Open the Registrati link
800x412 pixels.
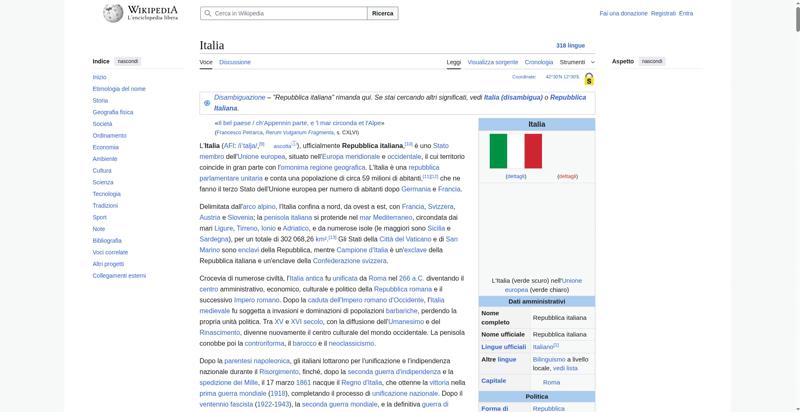pyautogui.click(x=663, y=13)
